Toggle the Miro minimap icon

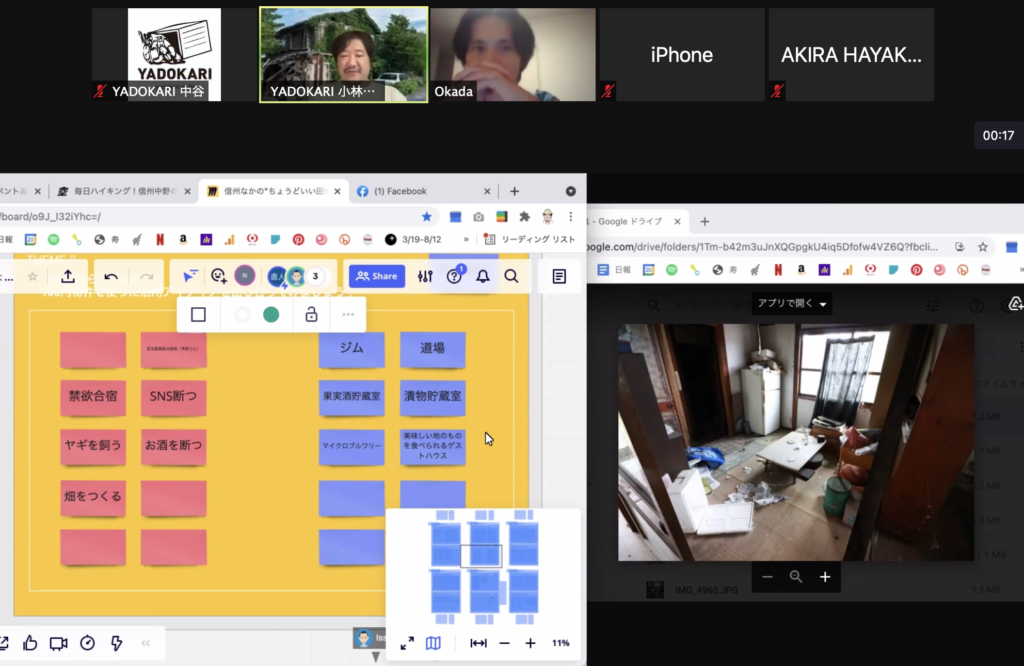coord(433,643)
